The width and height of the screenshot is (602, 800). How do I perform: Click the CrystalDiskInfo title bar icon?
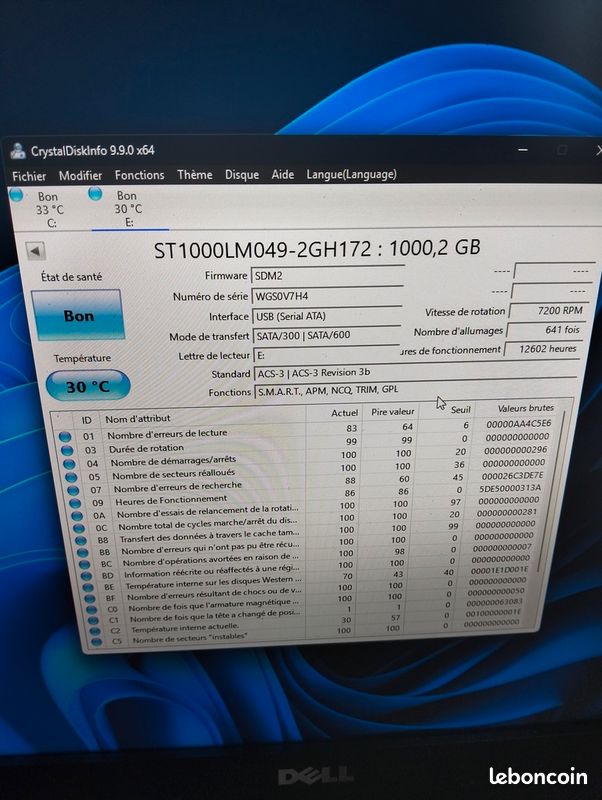click(18, 152)
